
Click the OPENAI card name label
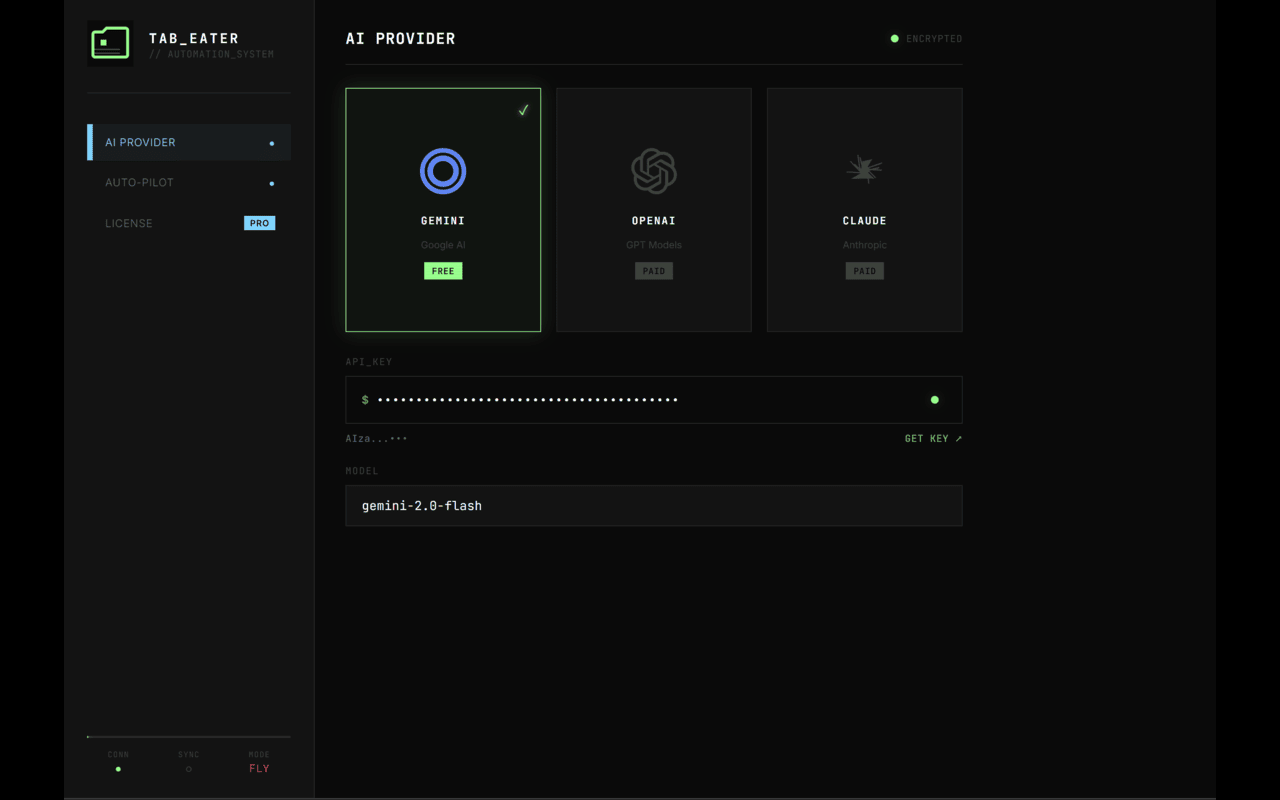click(x=654, y=221)
